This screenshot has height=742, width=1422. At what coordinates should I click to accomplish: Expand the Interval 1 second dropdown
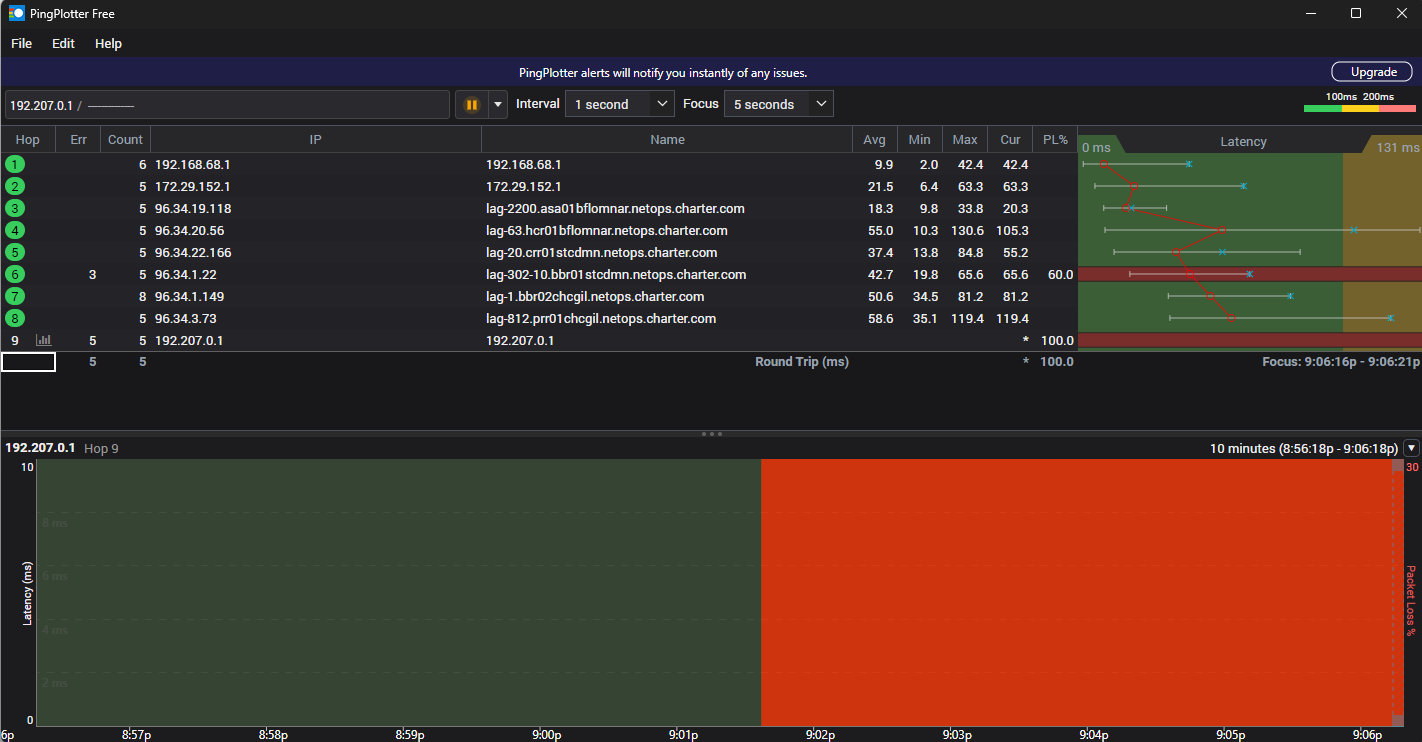click(x=620, y=104)
